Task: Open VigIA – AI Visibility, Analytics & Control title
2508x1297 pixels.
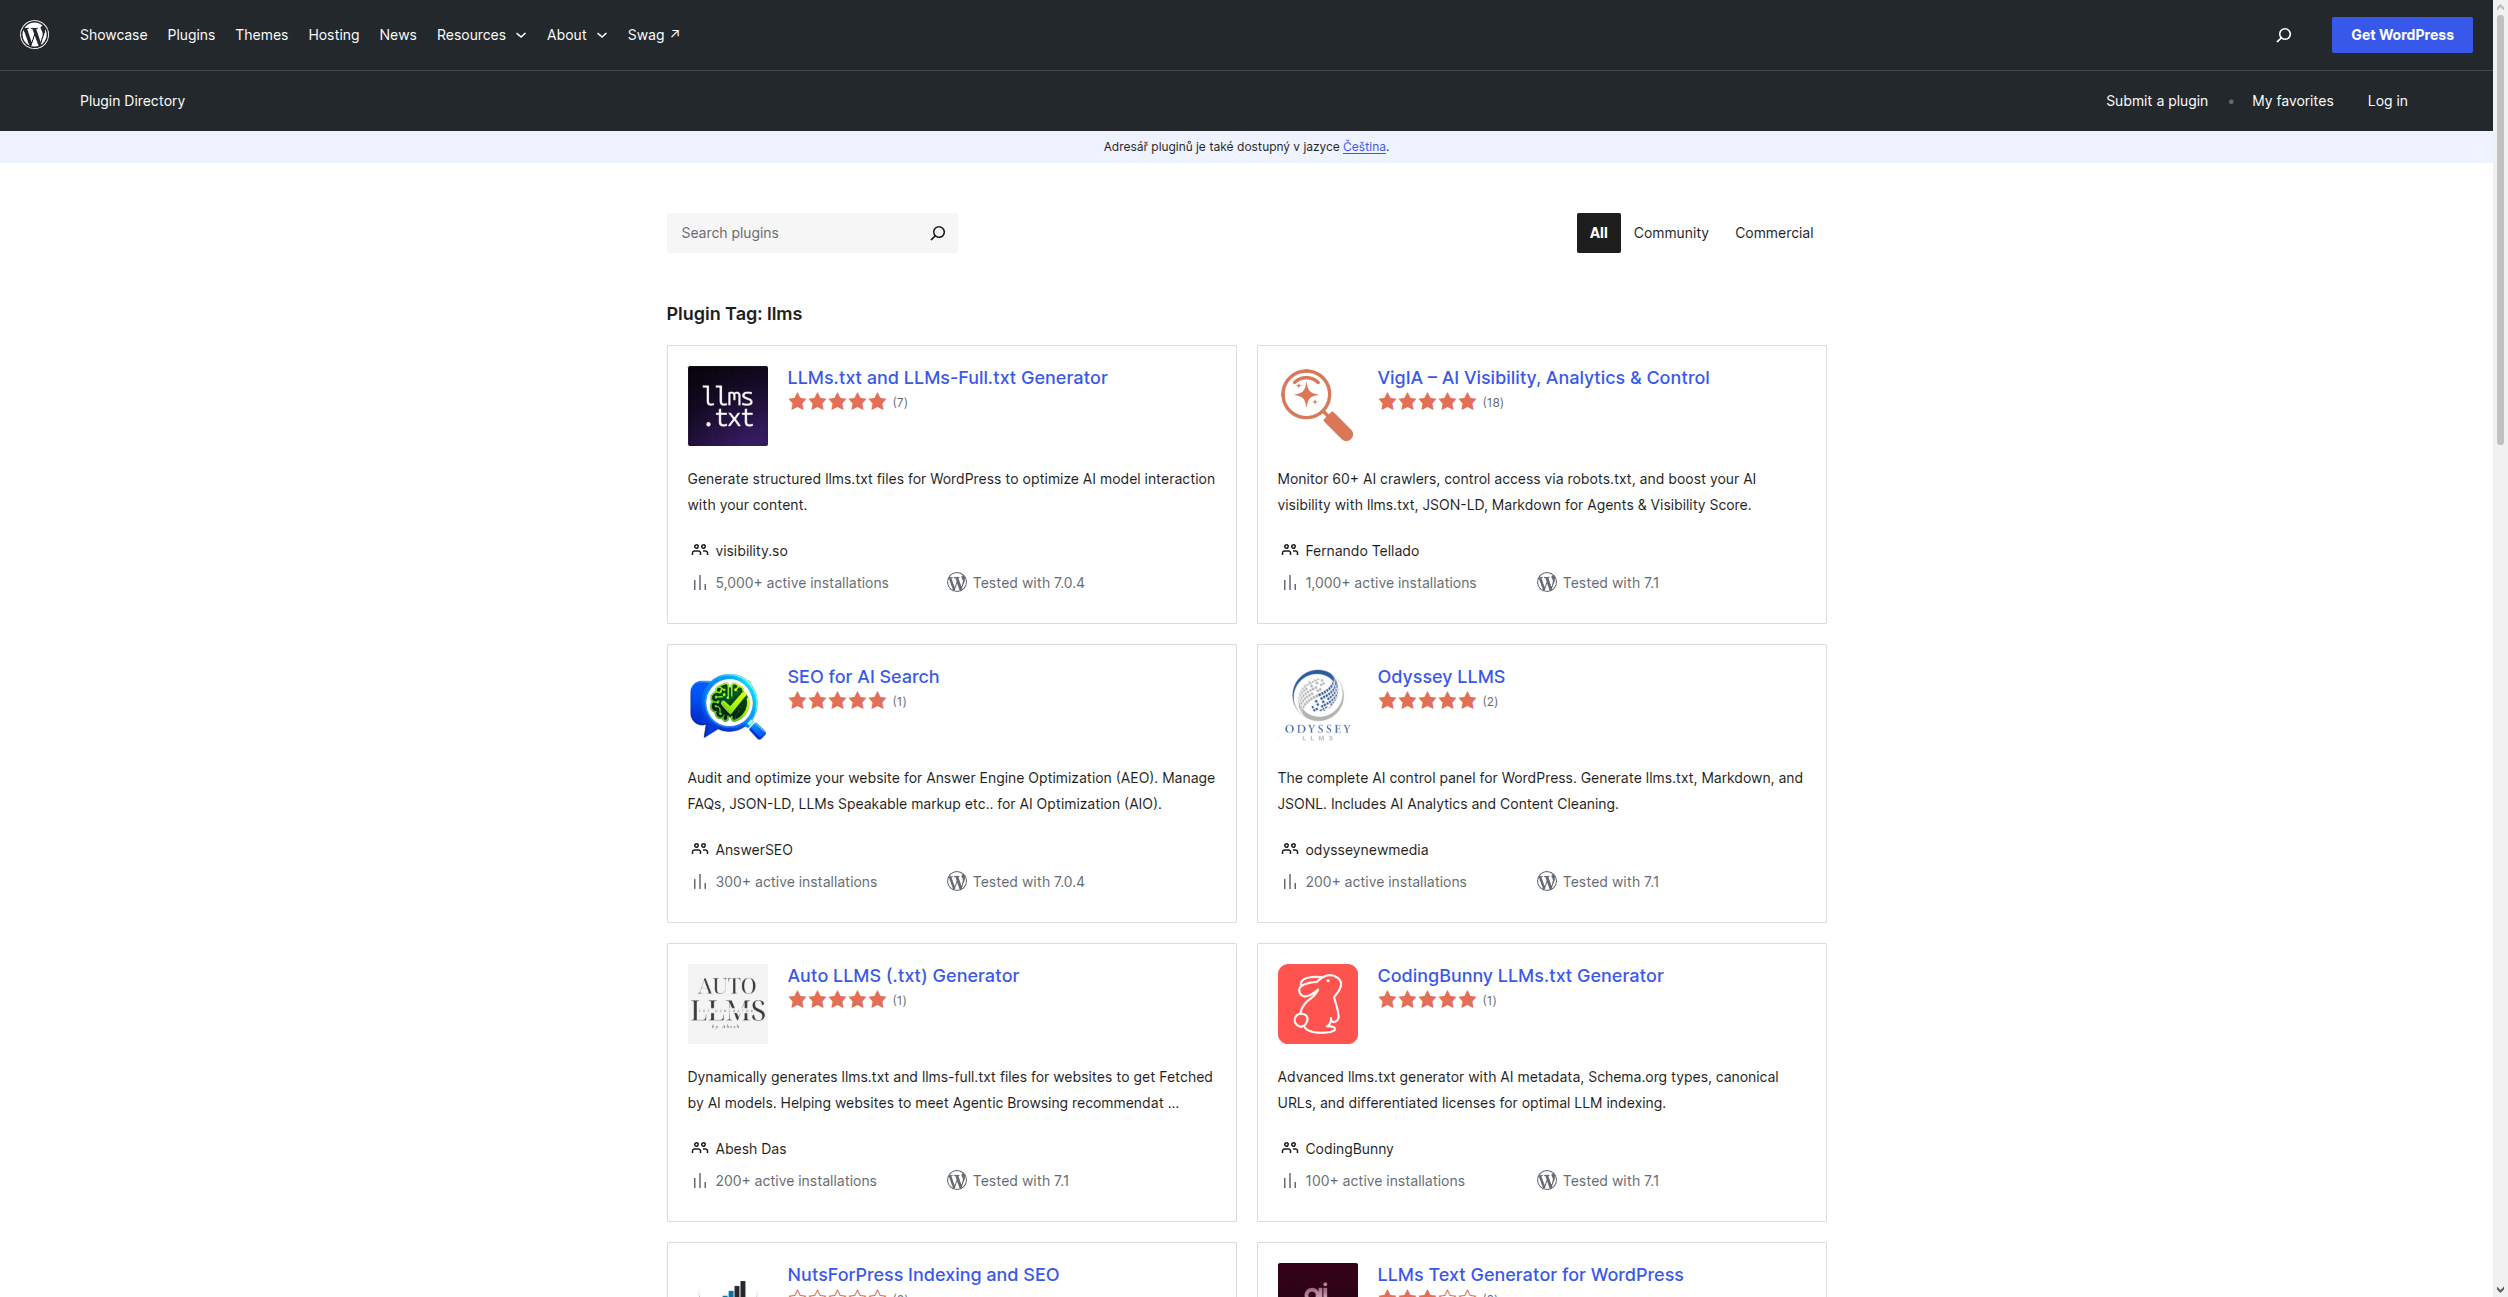Action: [1543, 378]
